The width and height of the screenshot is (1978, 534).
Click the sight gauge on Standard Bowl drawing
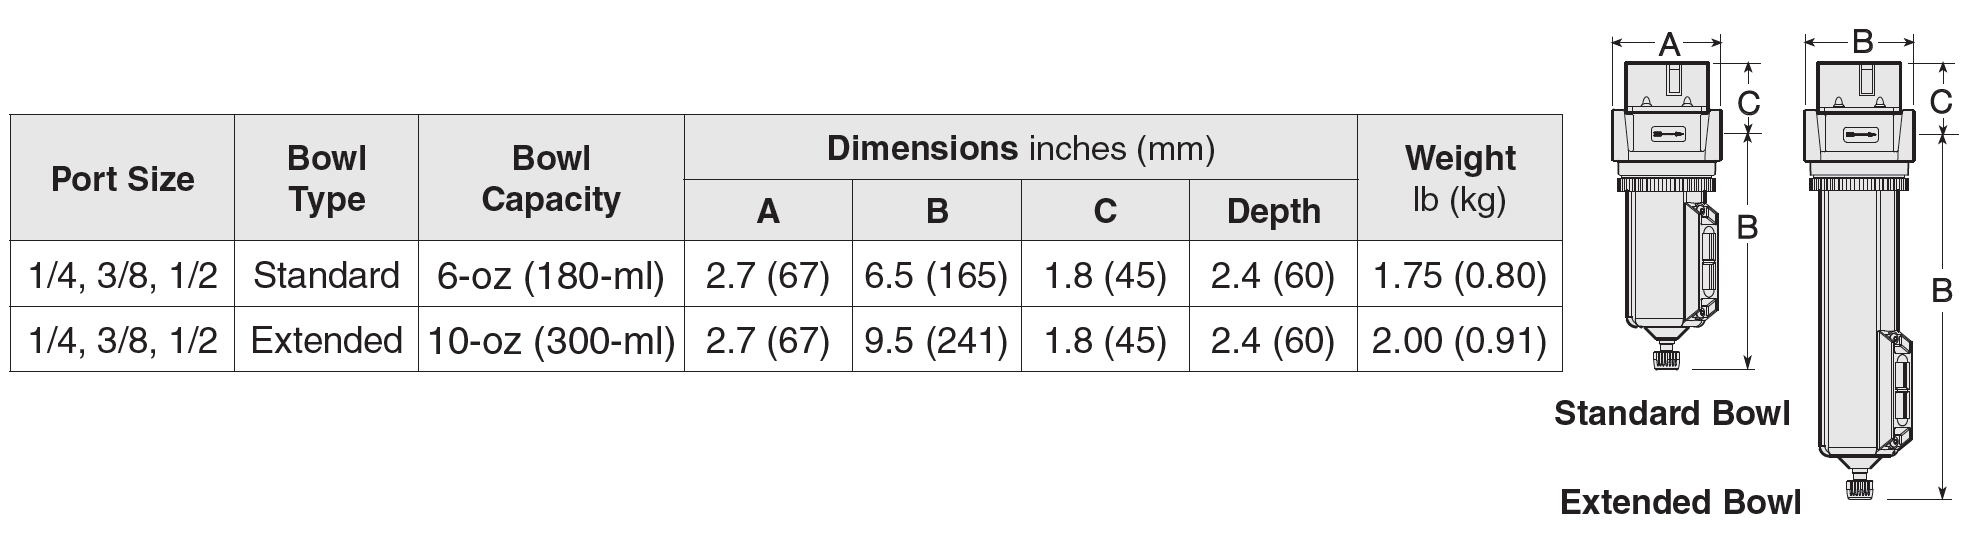click(1701, 267)
